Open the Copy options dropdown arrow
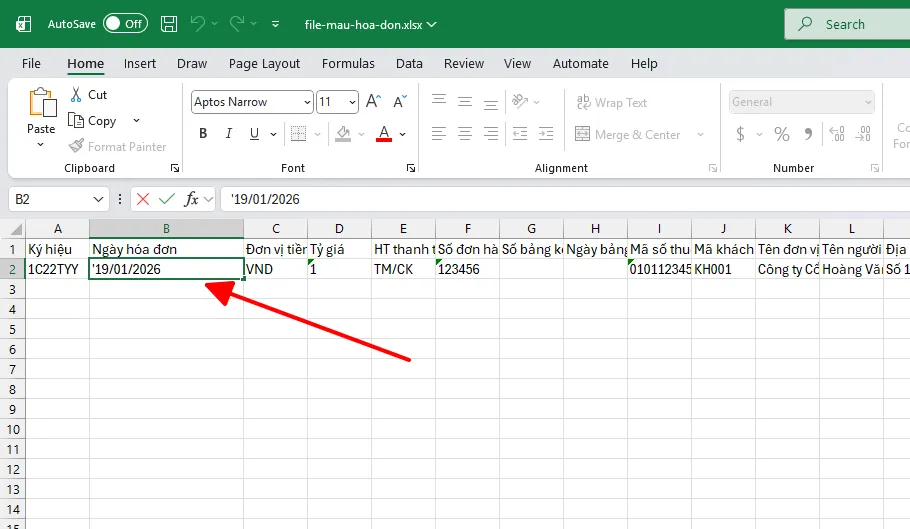 pyautogui.click(x=136, y=121)
